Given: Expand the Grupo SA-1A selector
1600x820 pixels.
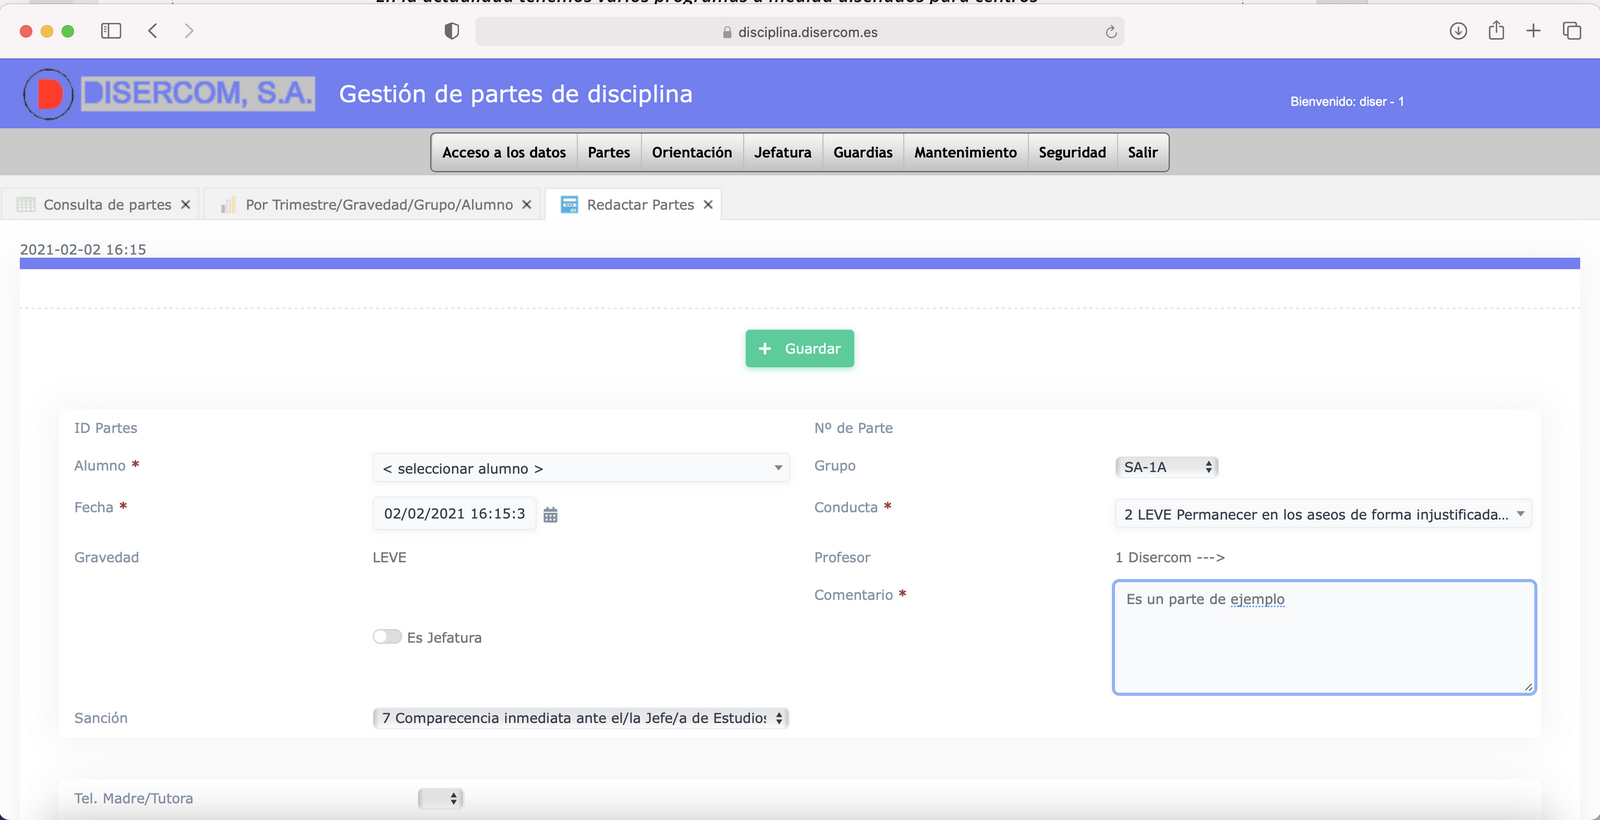Looking at the screenshot, I should click(x=1166, y=467).
